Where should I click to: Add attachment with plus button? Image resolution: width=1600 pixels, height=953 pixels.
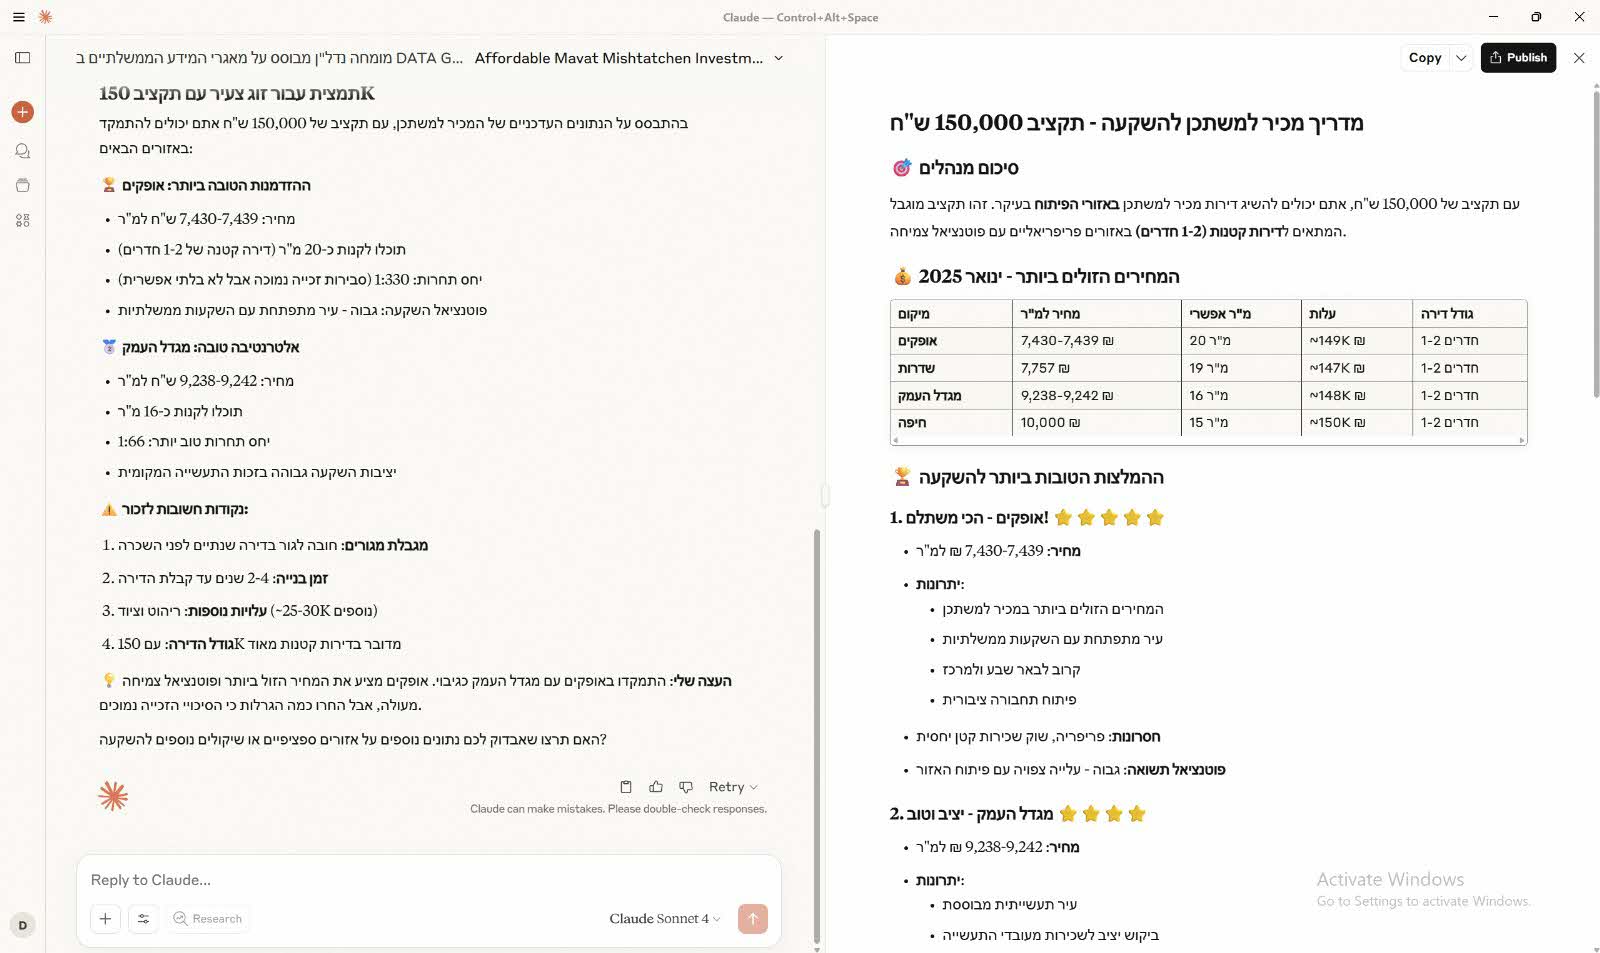[105, 919]
